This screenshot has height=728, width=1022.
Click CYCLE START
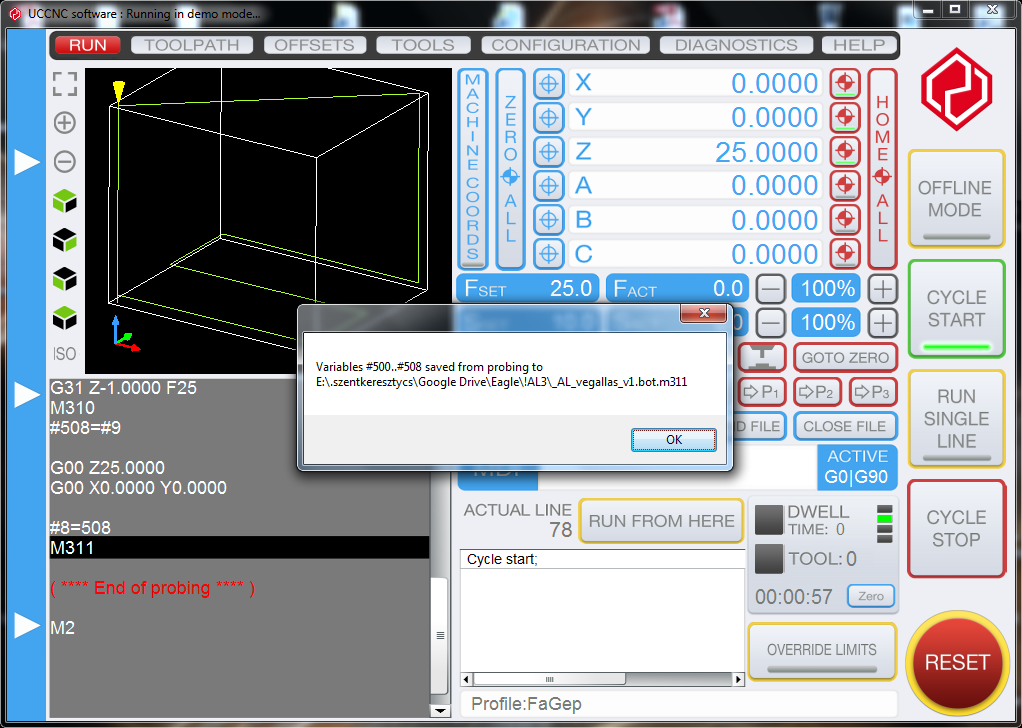pos(956,309)
